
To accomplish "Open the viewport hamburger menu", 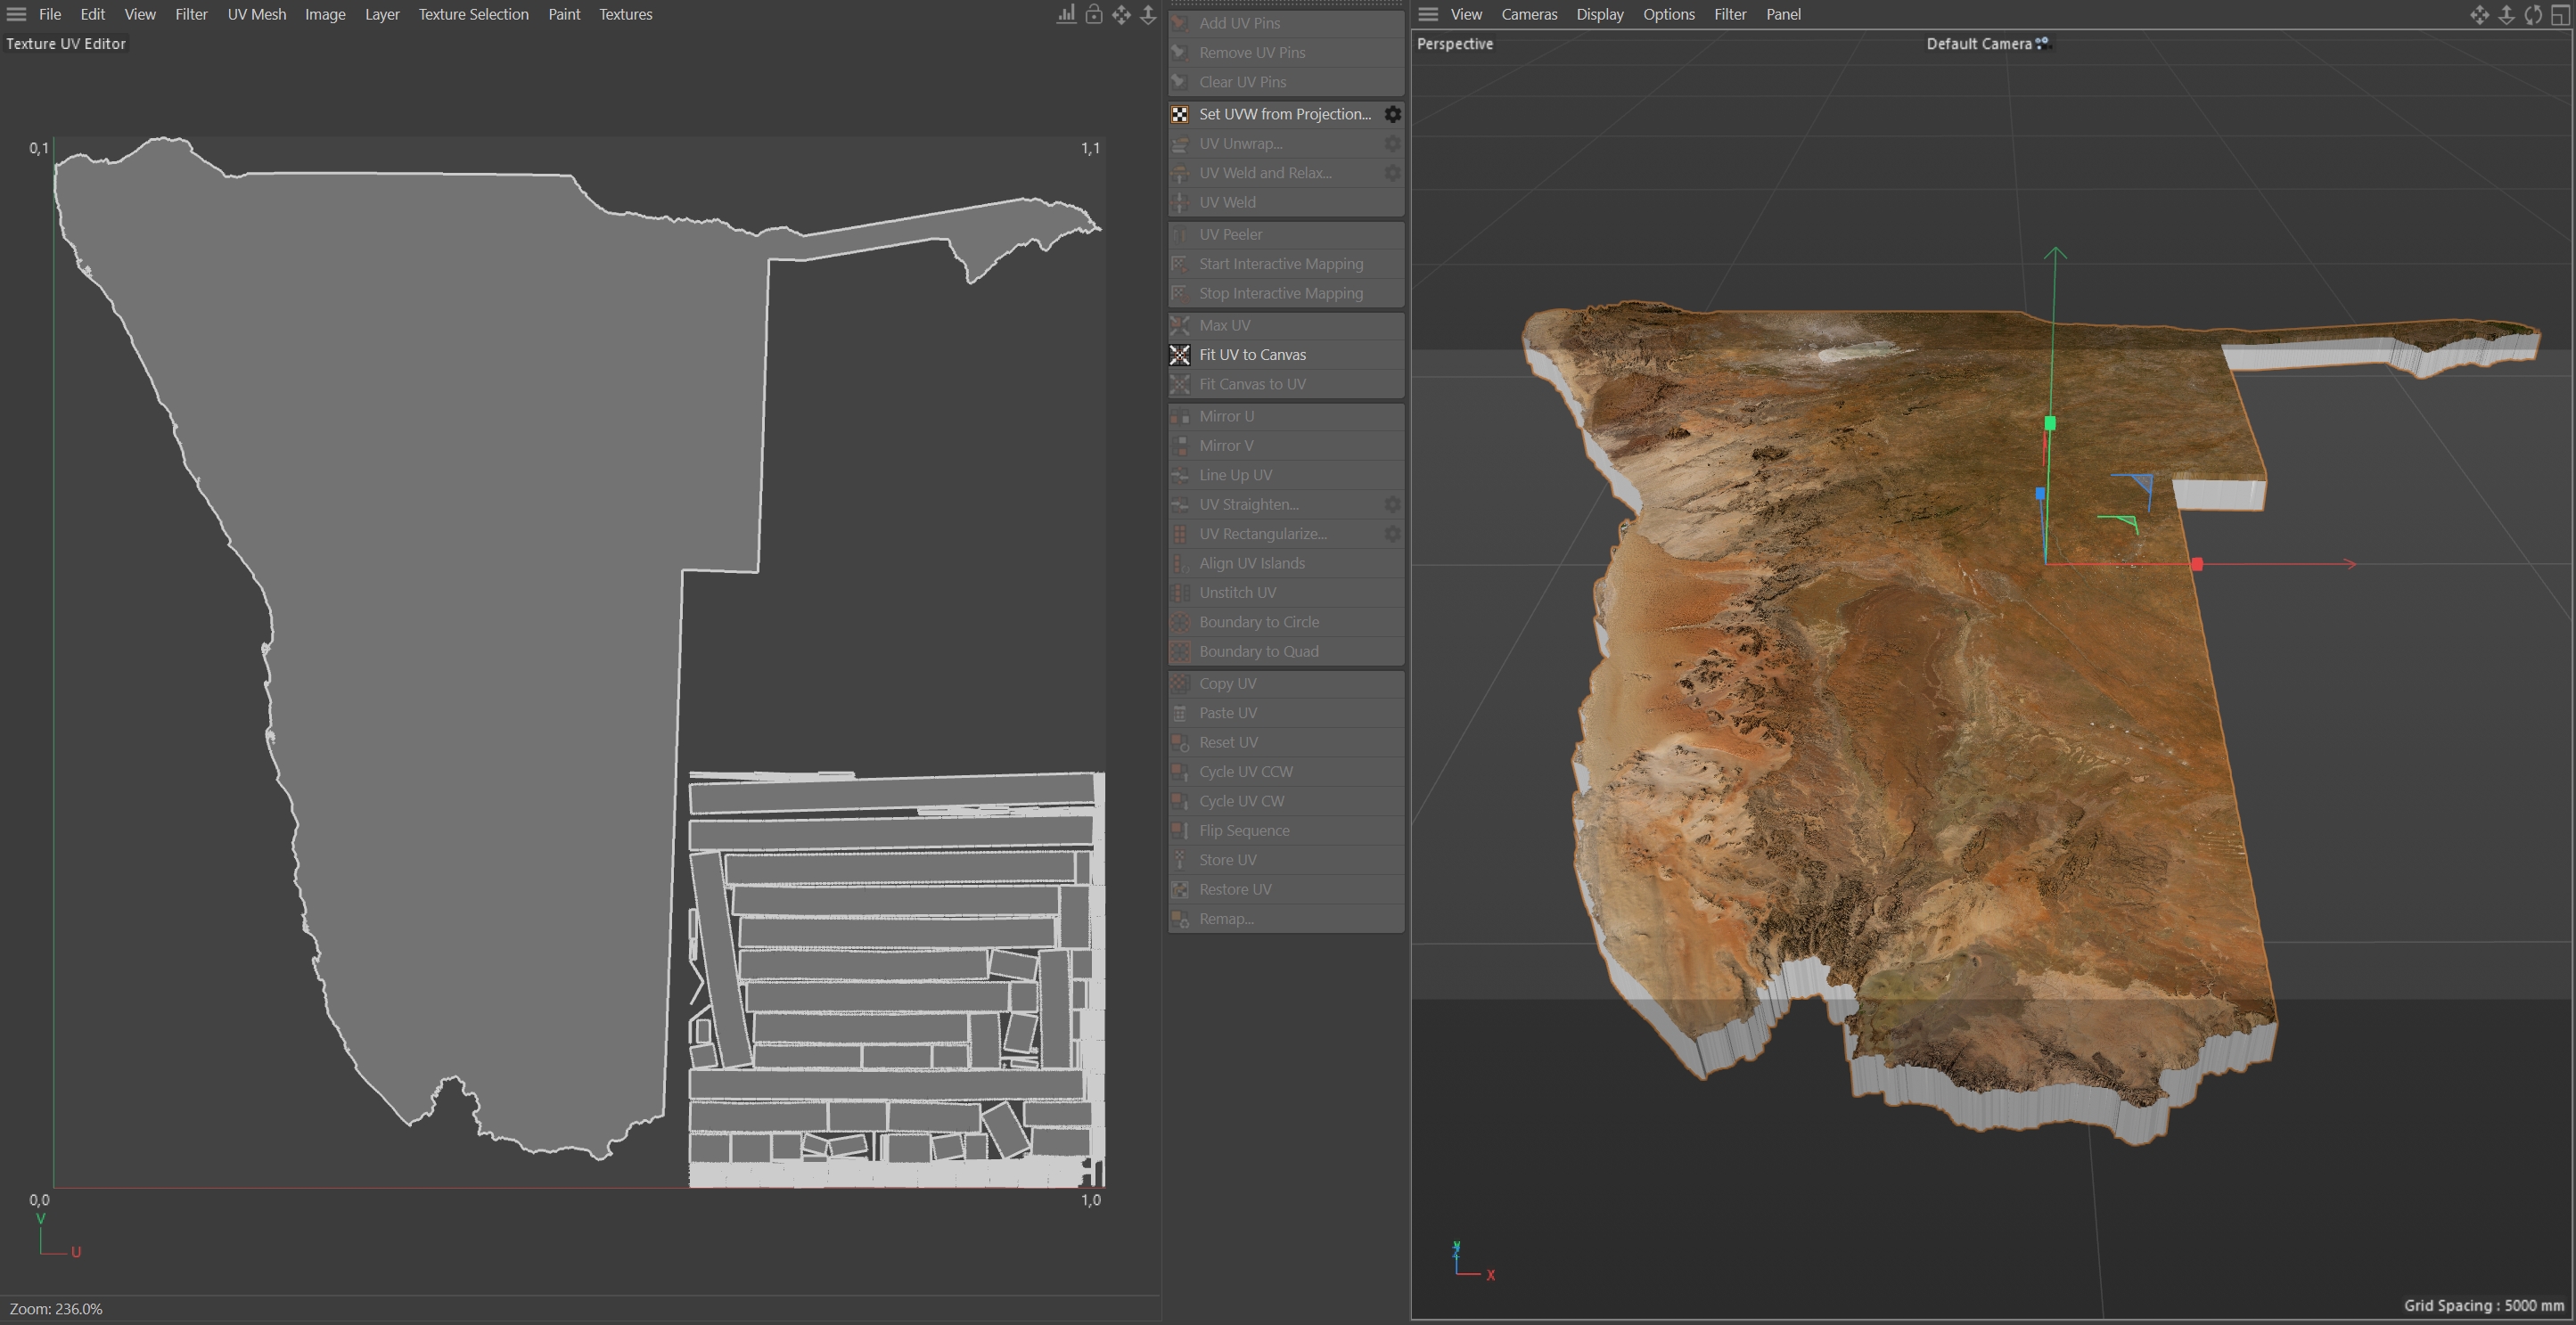I will point(1428,14).
